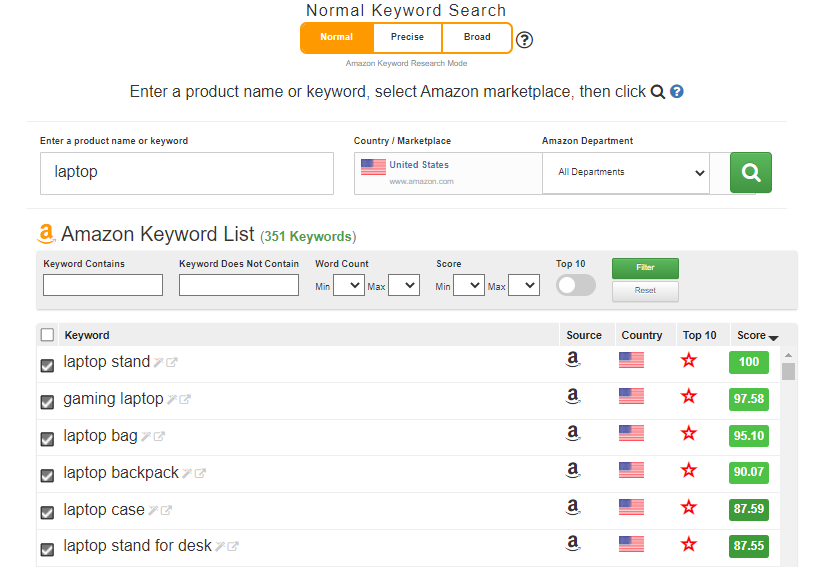Click the pencil icon next to laptop case
This screenshot has height=567, width=821.
pos(153,510)
